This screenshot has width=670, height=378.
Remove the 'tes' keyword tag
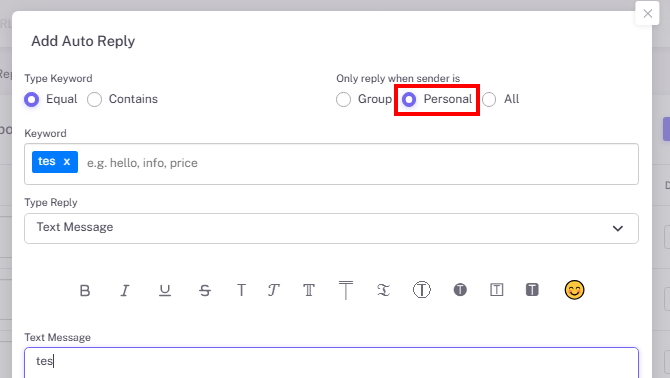pos(67,162)
